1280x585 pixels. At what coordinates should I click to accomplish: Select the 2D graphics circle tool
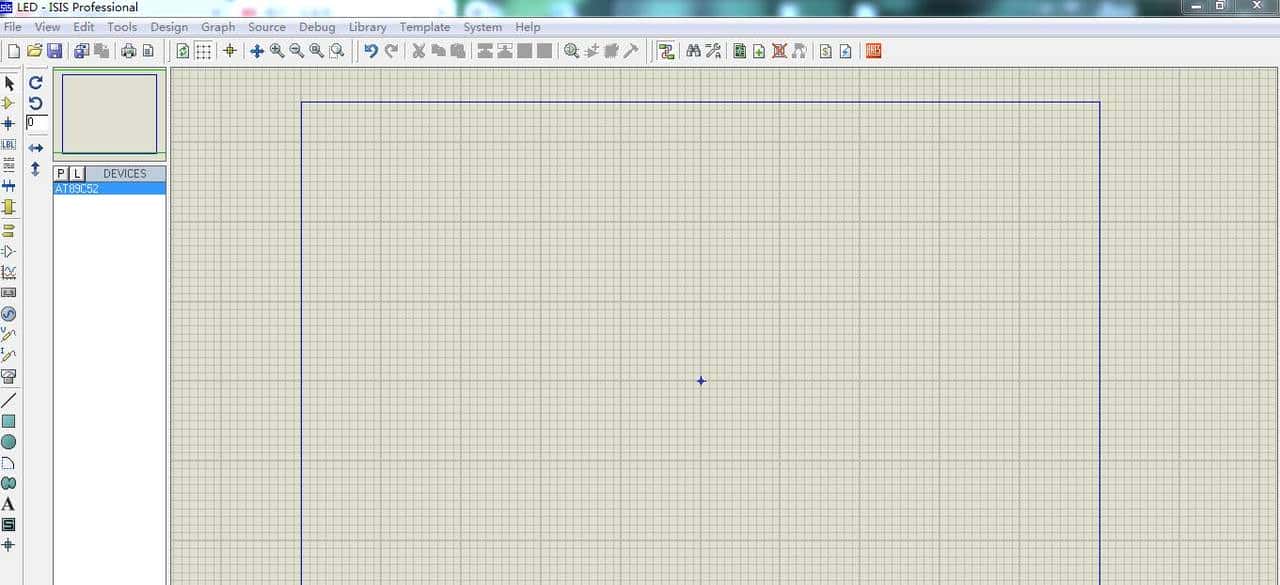[x=9, y=442]
